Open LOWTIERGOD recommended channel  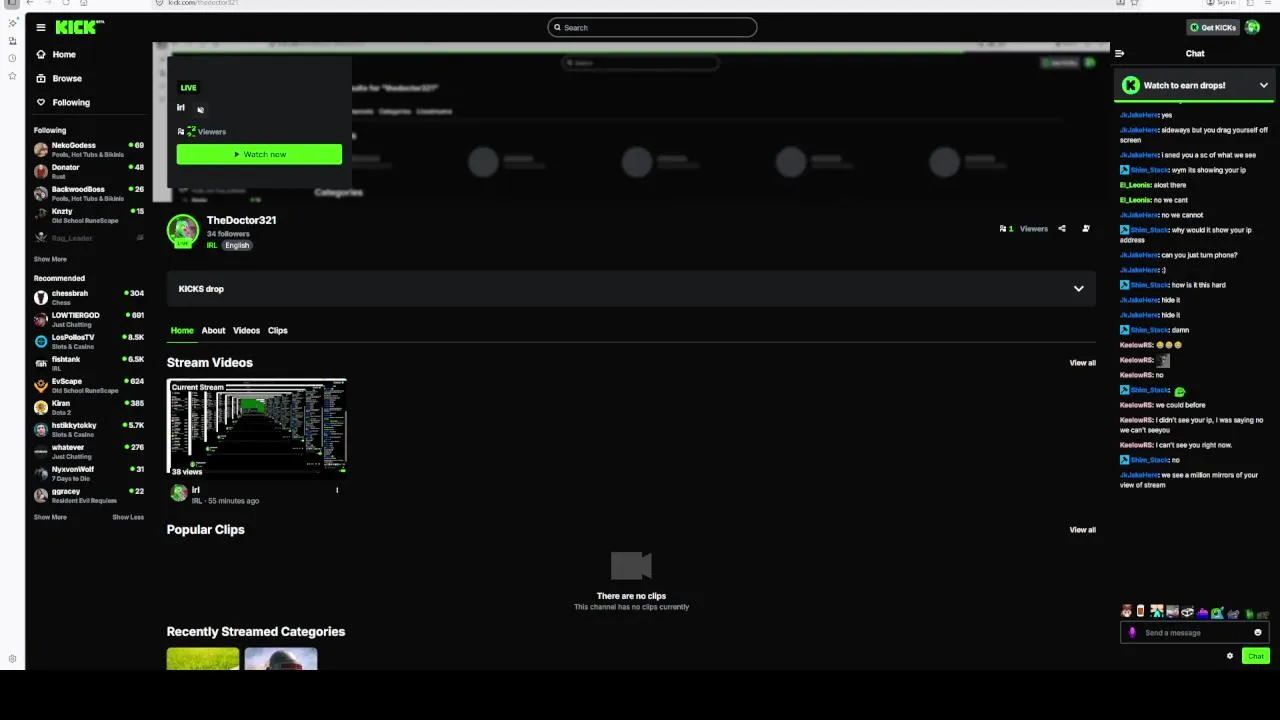coord(89,319)
